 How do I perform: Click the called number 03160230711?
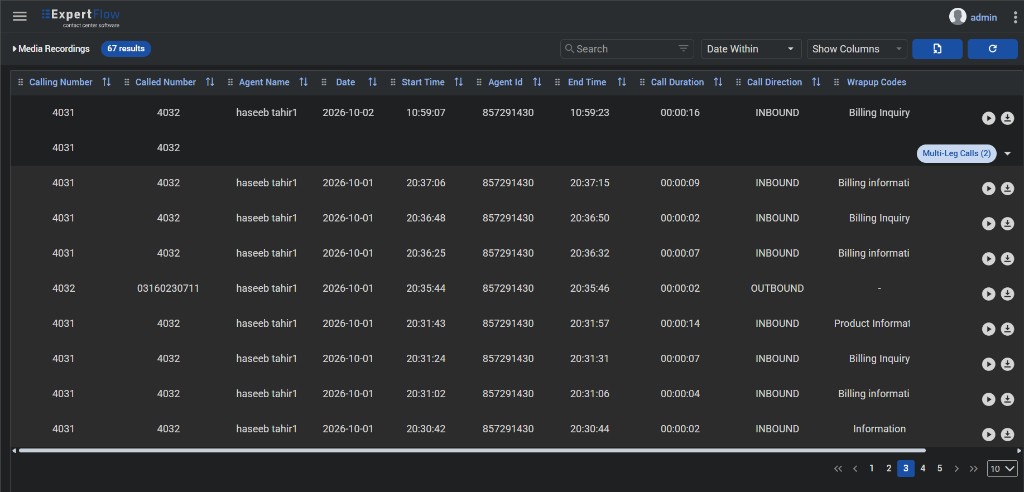pyautogui.click(x=168, y=288)
